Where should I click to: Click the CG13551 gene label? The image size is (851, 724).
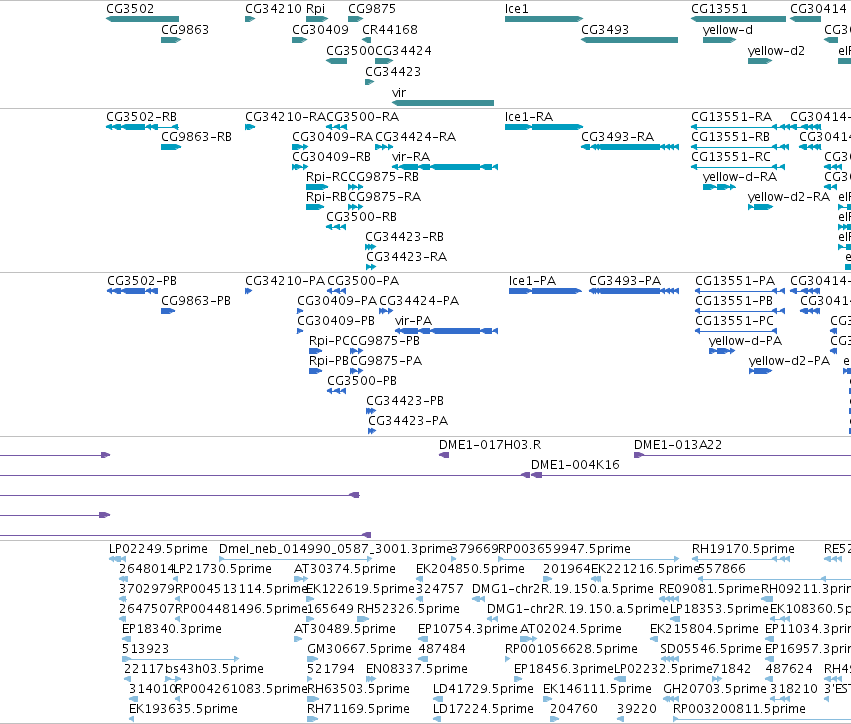click(x=719, y=9)
